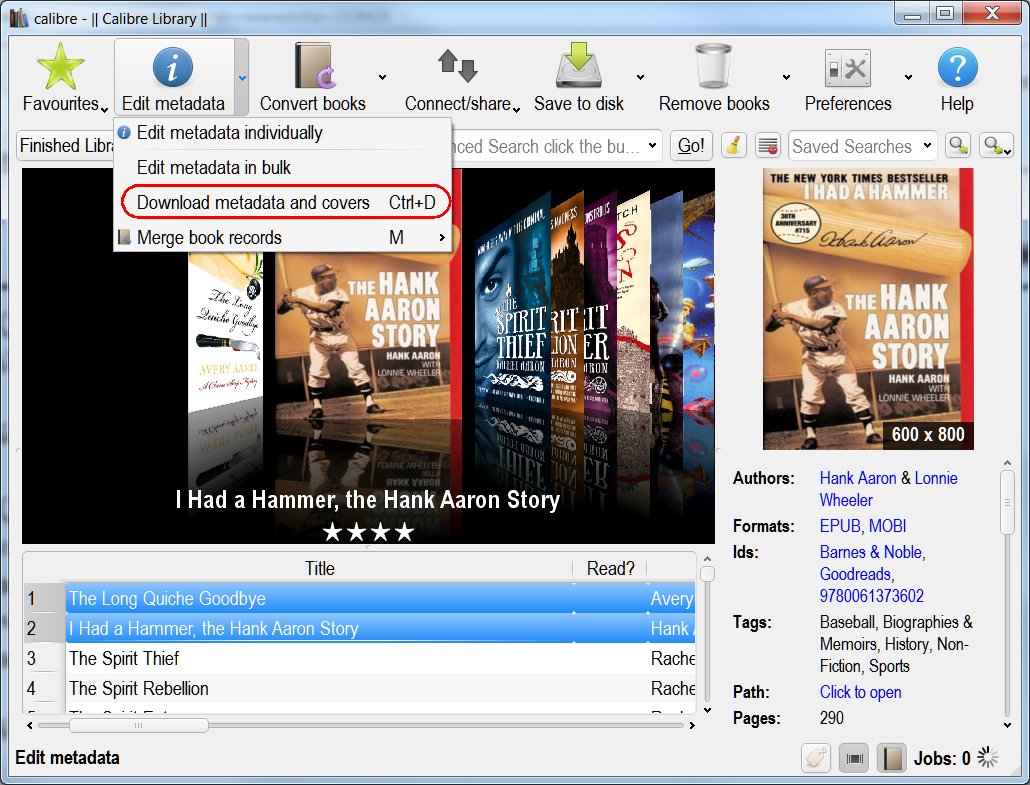This screenshot has height=785, width=1030.
Task: Open the Help question mark icon
Action: click(957, 67)
